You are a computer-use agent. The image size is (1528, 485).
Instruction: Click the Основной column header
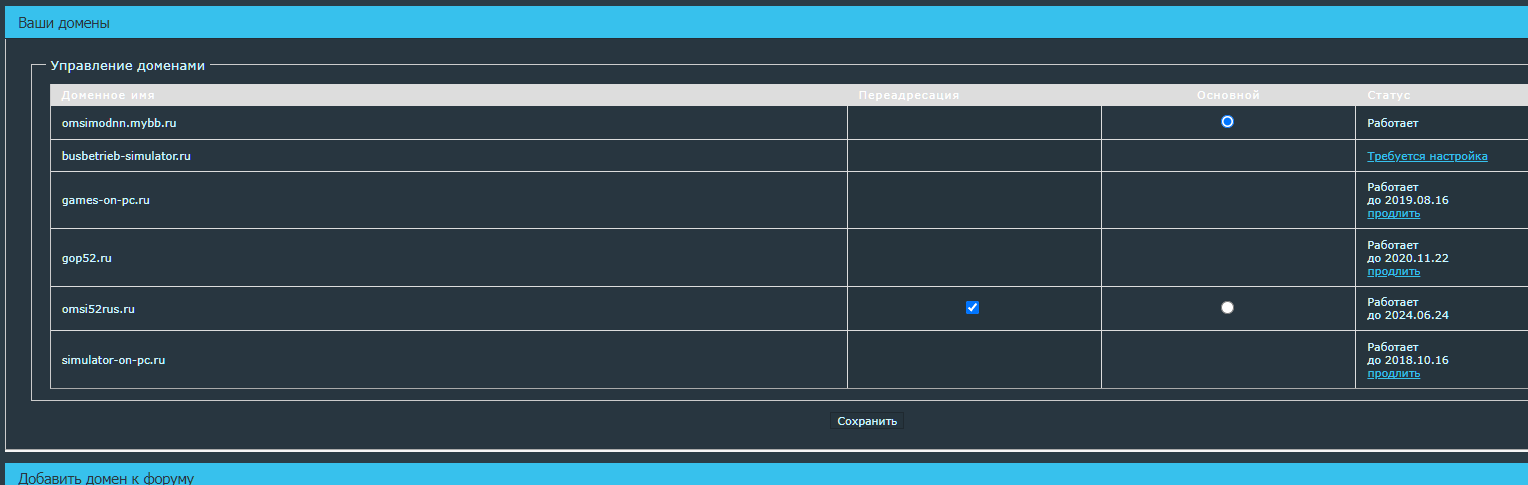(x=1227, y=95)
